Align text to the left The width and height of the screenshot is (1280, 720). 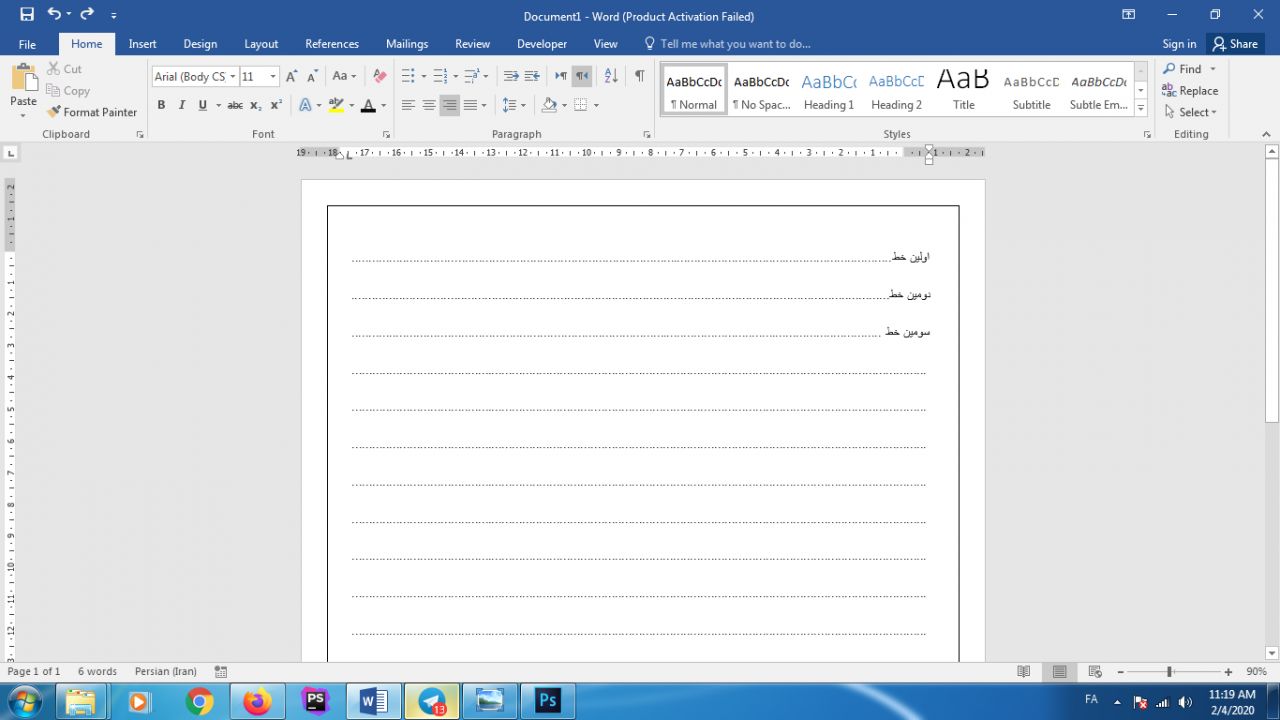[x=408, y=105]
